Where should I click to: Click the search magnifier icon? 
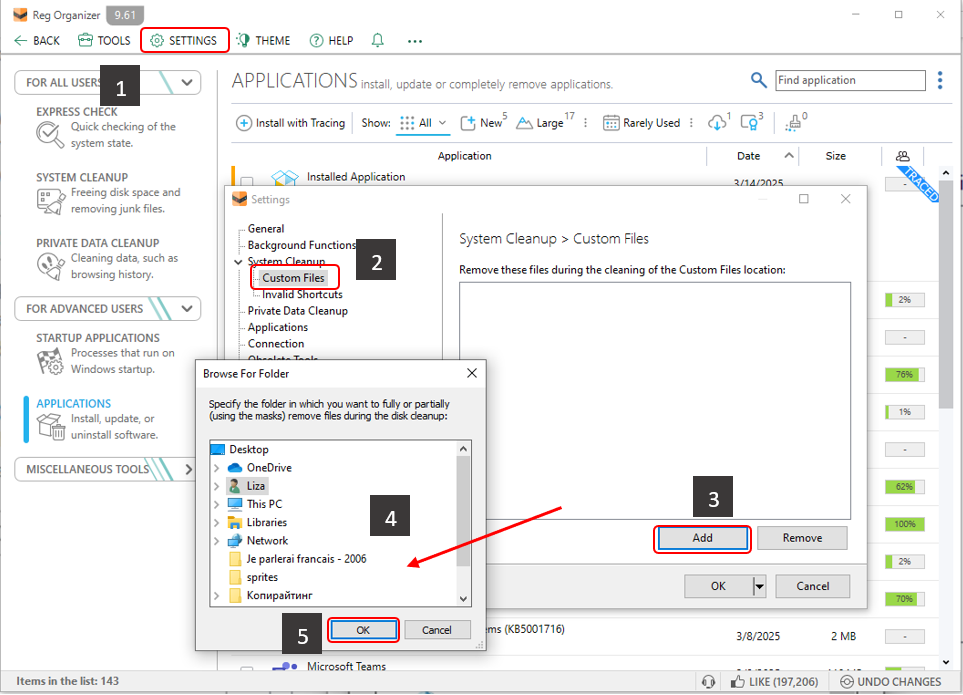click(759, 81)
